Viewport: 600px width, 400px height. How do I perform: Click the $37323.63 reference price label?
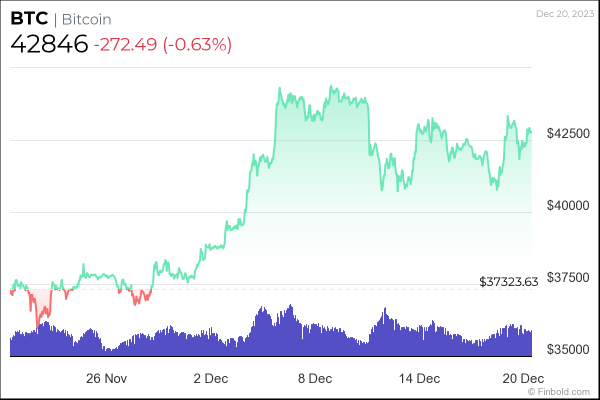pos(509,282)
